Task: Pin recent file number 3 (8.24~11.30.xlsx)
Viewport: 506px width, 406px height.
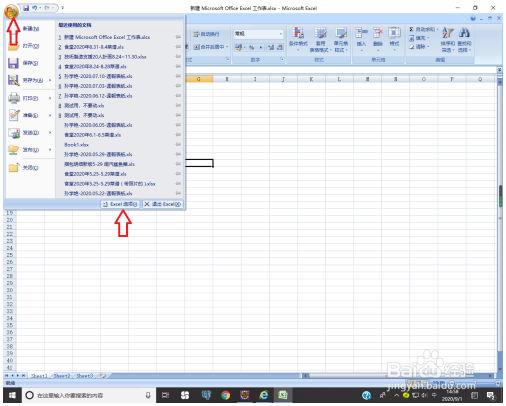Action: point(178,57)
